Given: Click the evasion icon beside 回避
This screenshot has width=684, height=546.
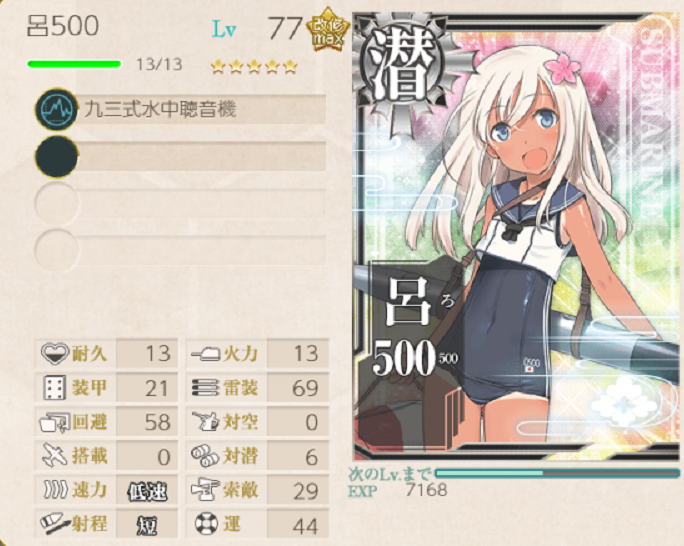Looking at the screenshot, I should pyautogui.click(x=55, y=422).
